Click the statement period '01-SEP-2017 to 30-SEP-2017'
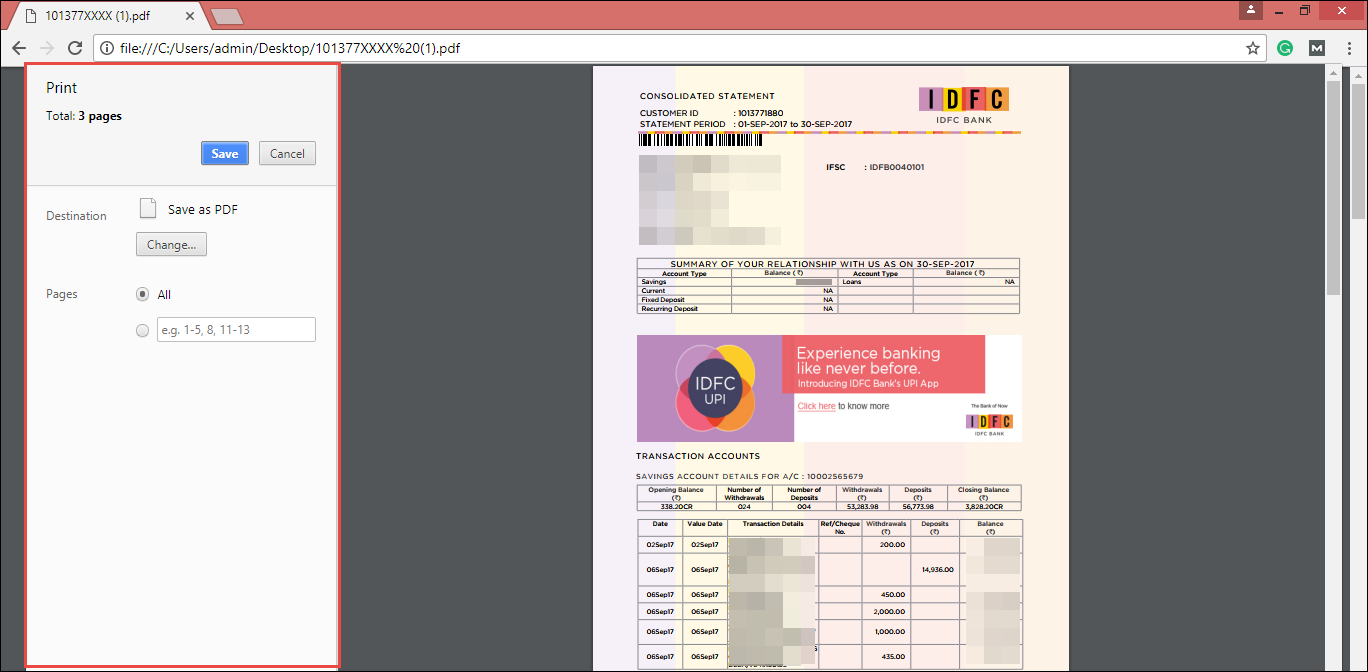 tap(795, 124)
